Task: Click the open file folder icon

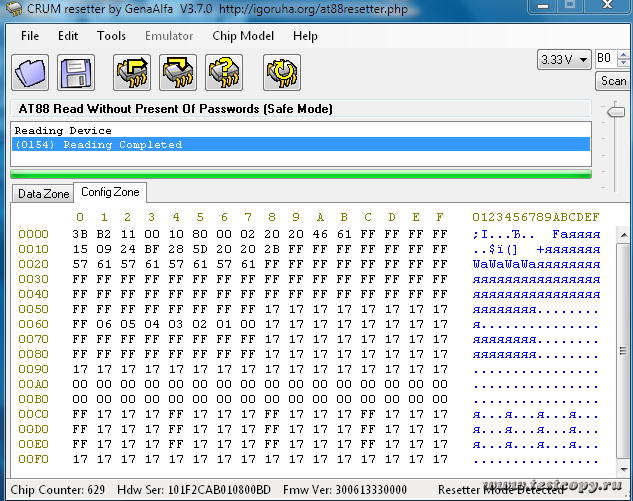Action: click(31, 73)
